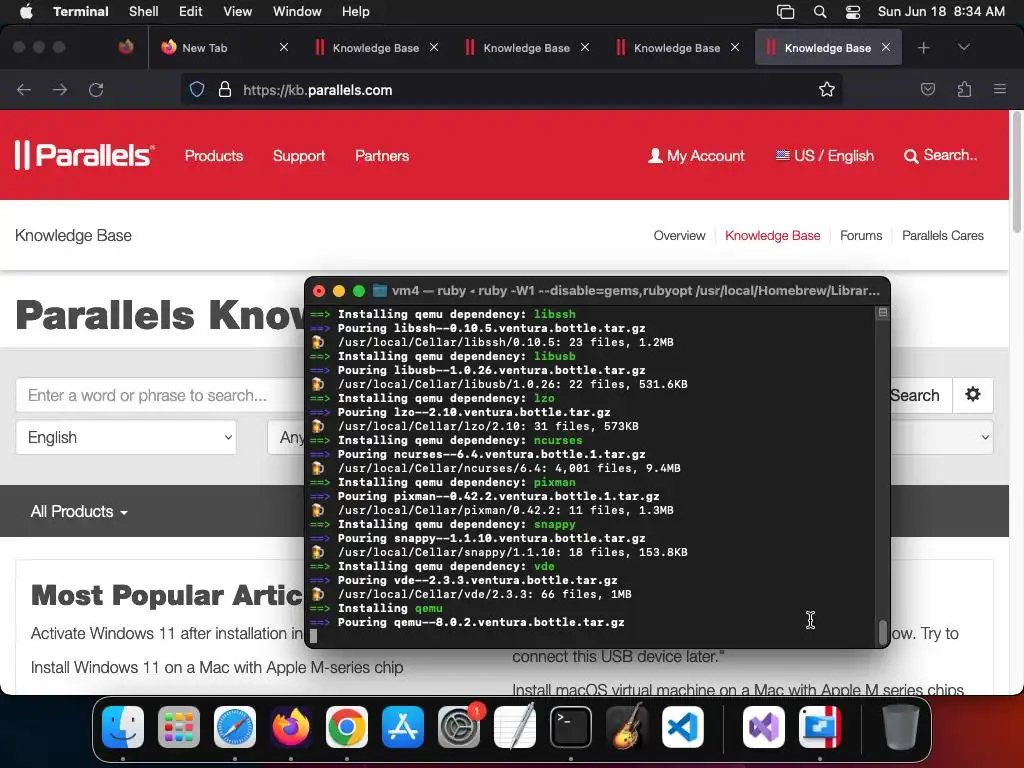Open App Store from the Dock
Screen dimensions: 1024x768
point(403,727)
